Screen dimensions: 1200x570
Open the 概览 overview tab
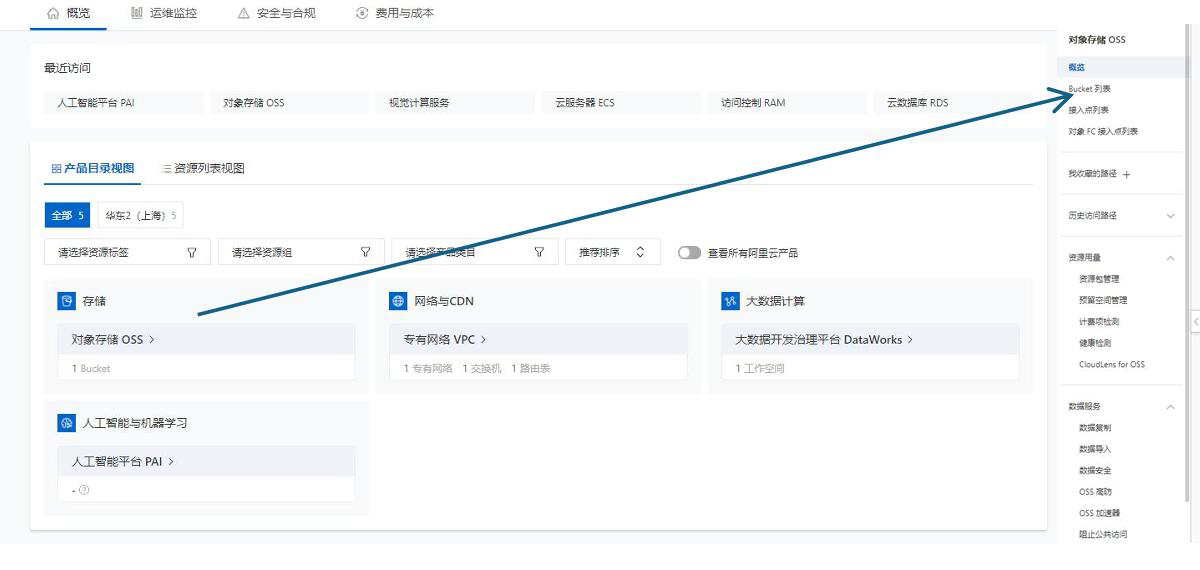pyautogui.click(x=68, y=13)
